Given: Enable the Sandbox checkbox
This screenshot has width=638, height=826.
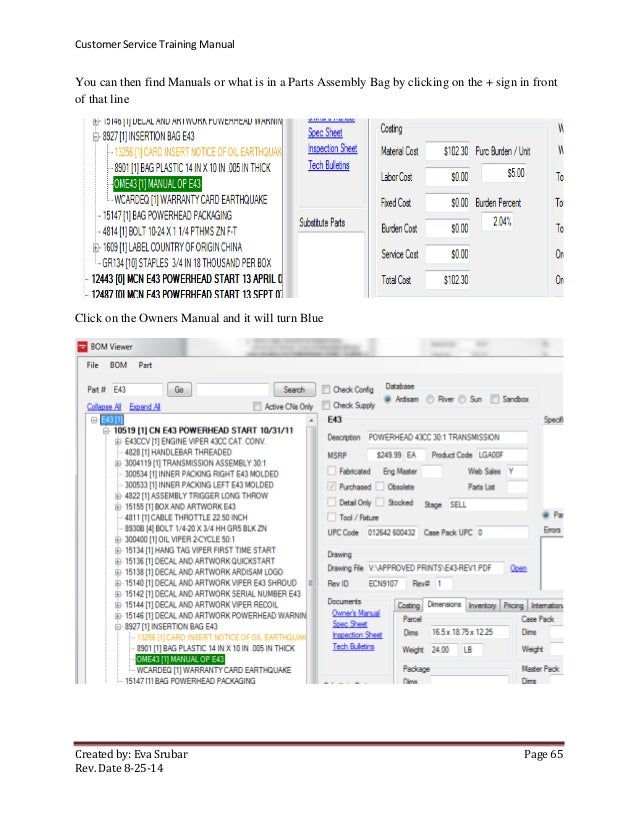Looking at the screenshot, I should pyautogui.click(x=495, y=399).
